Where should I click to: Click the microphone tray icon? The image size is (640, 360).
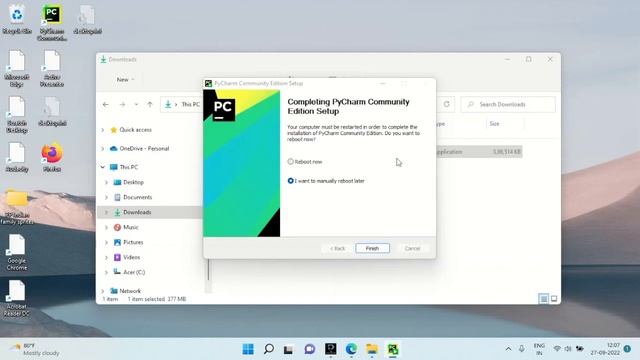(x=522, y=349)
